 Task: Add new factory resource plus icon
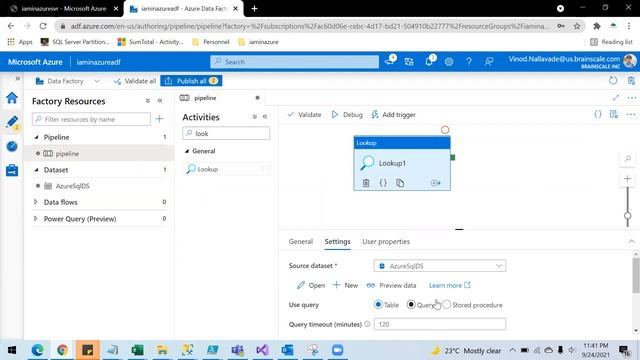(x=160, y=119)
